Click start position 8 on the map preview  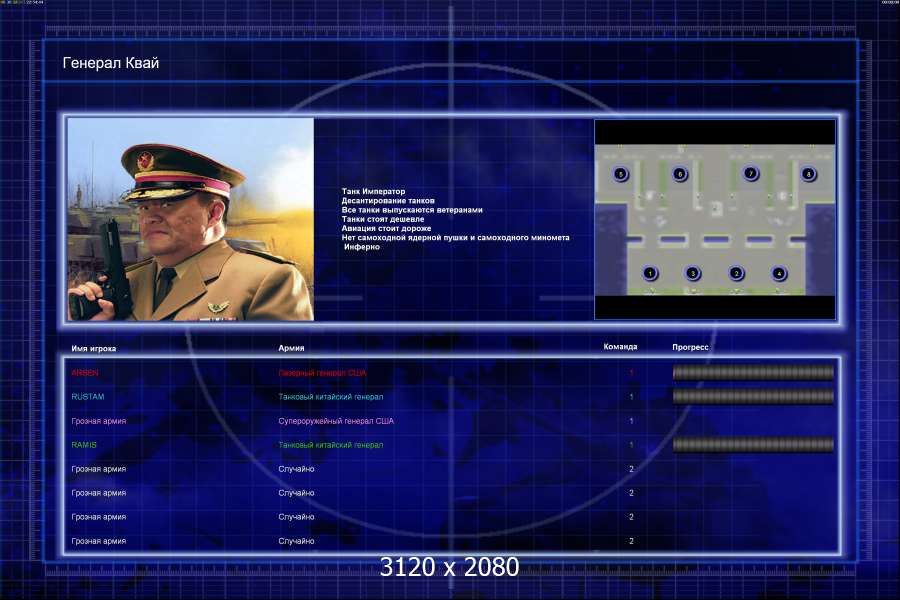pyautogui.click(x=809, y=174)
